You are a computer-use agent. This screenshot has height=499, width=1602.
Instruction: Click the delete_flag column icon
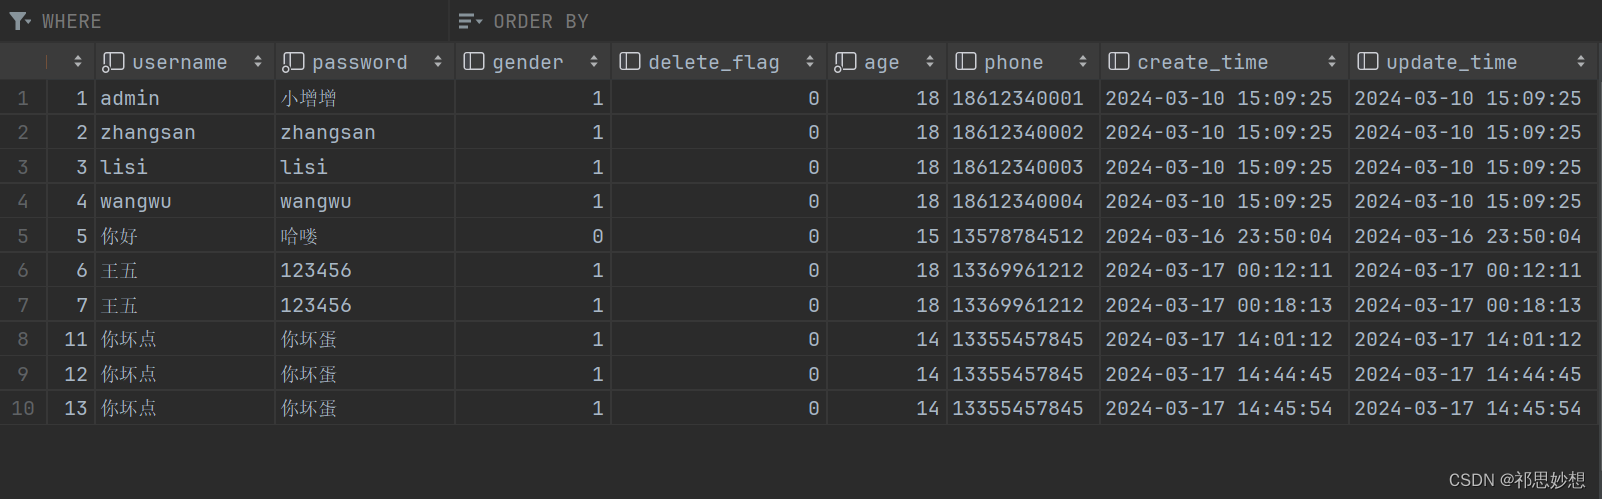[630, 62]
